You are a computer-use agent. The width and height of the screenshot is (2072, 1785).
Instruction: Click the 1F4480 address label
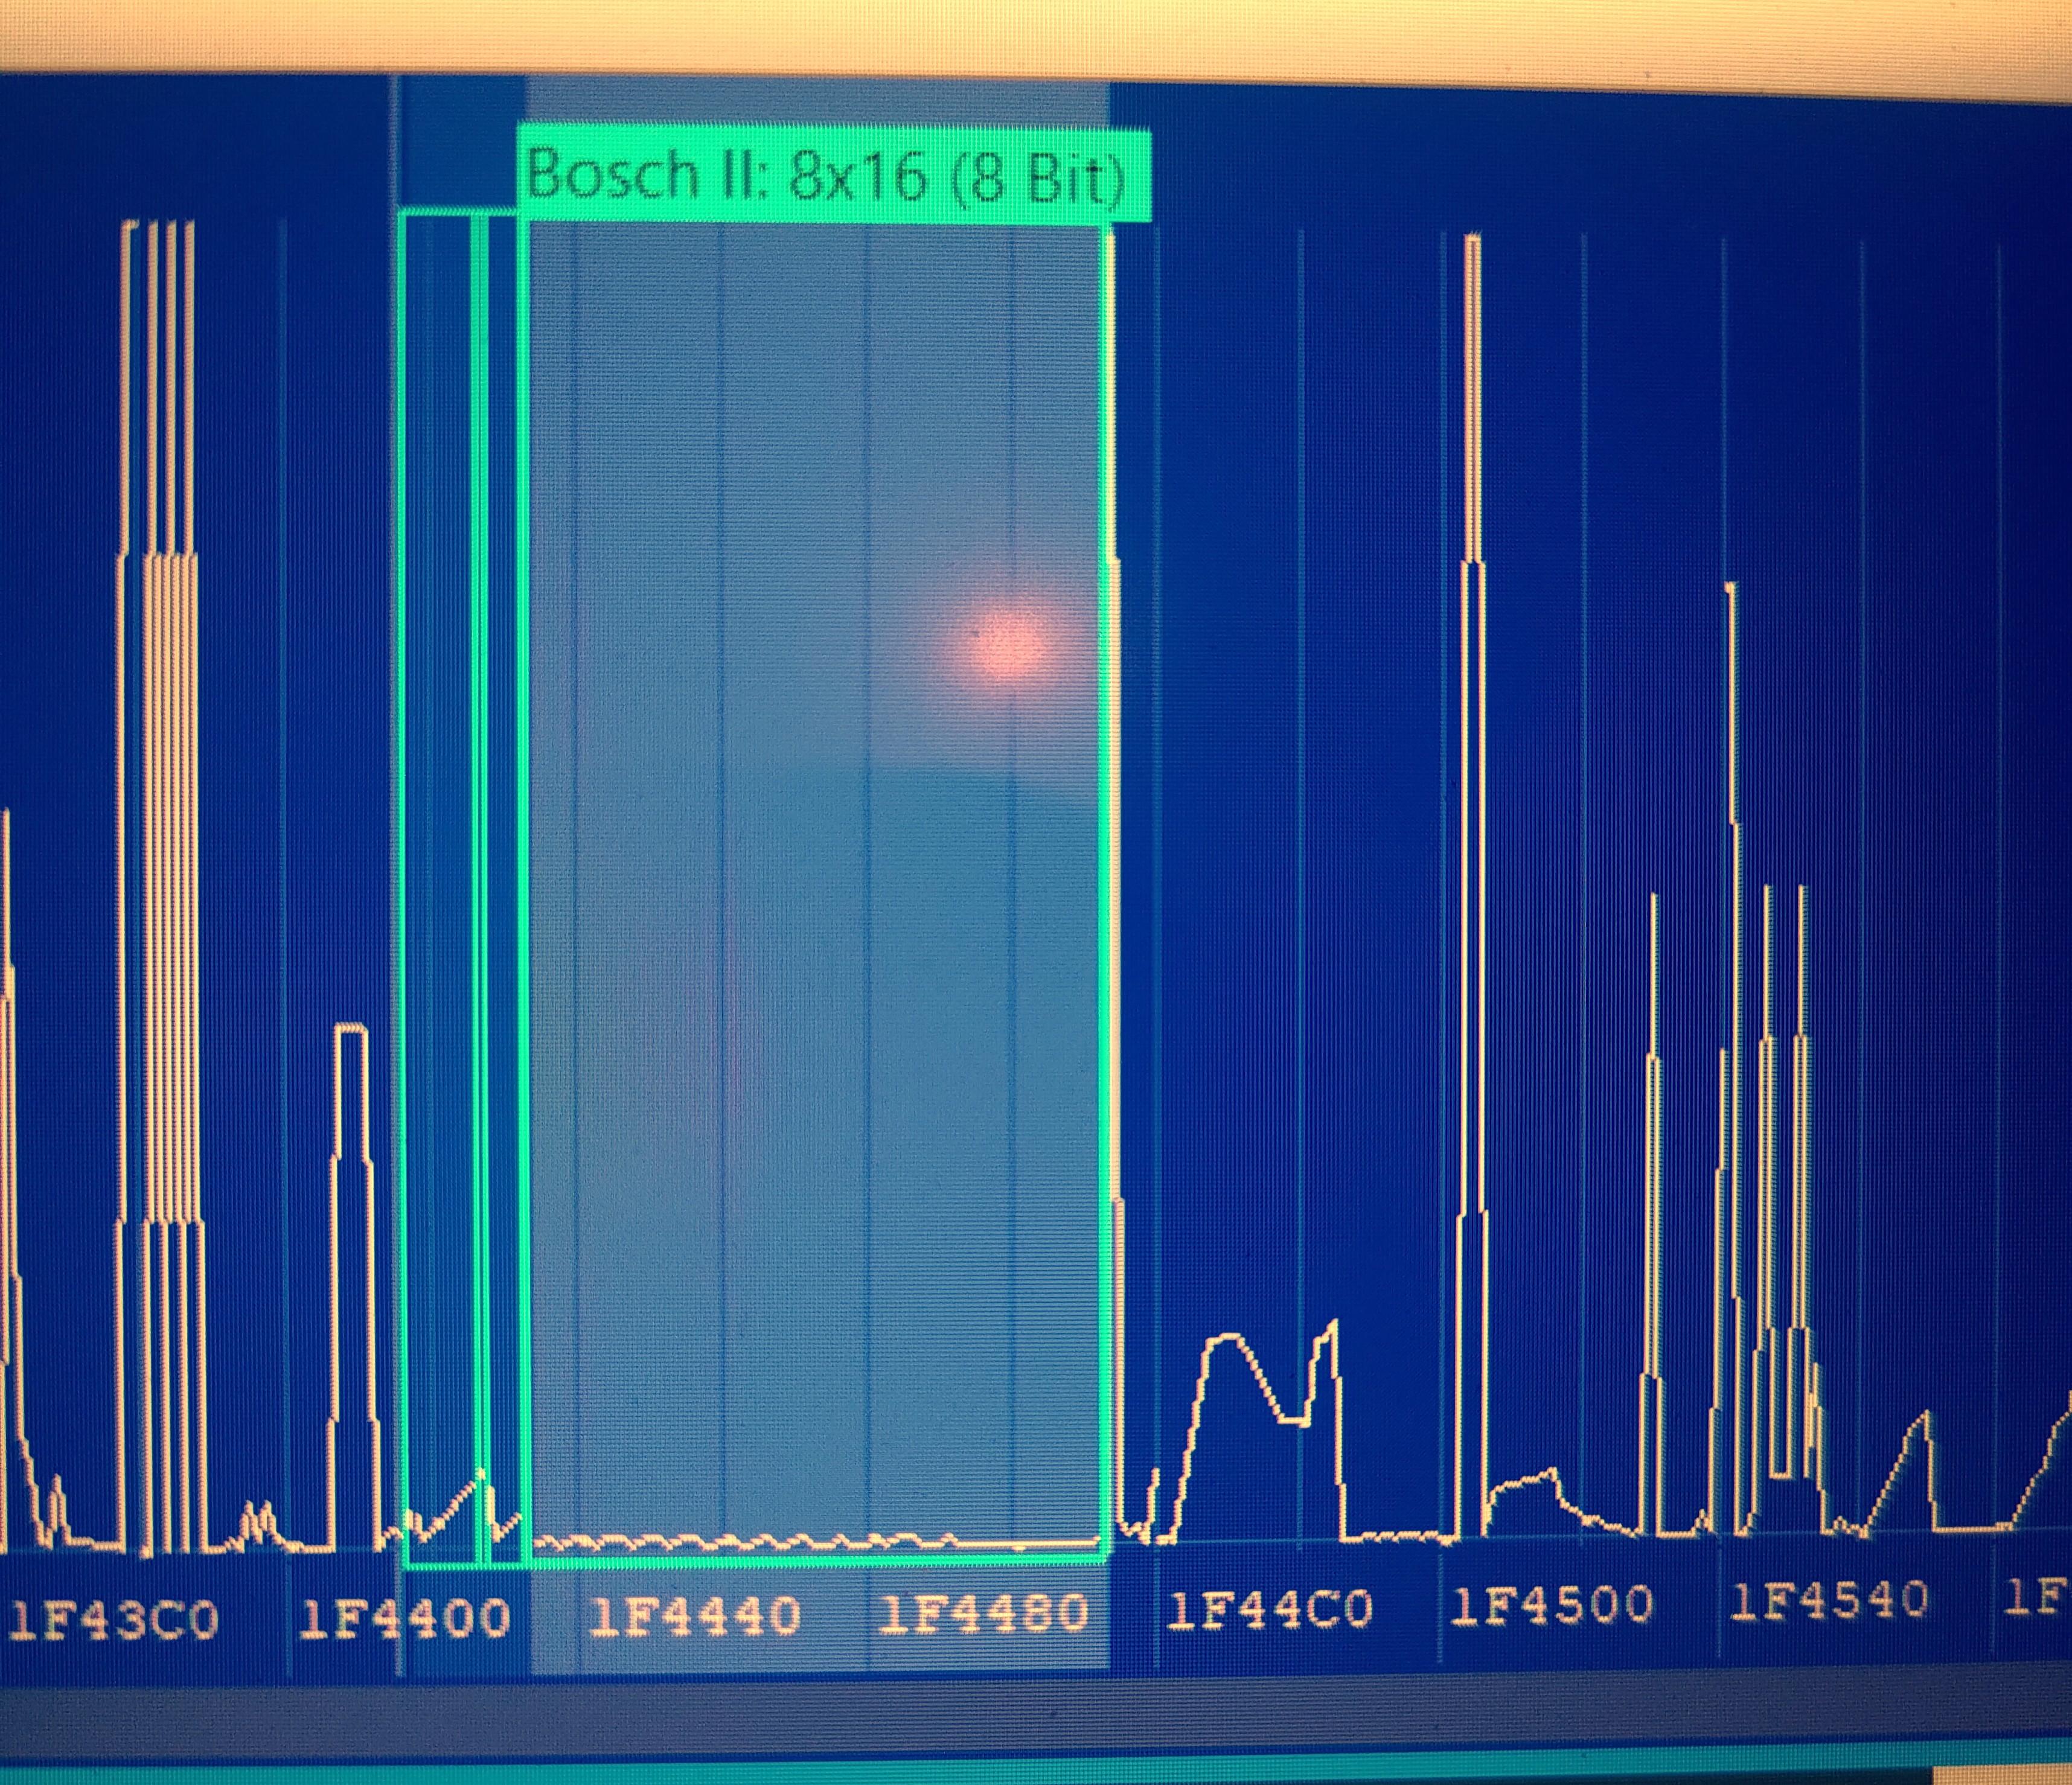(x=983, y=1612)
